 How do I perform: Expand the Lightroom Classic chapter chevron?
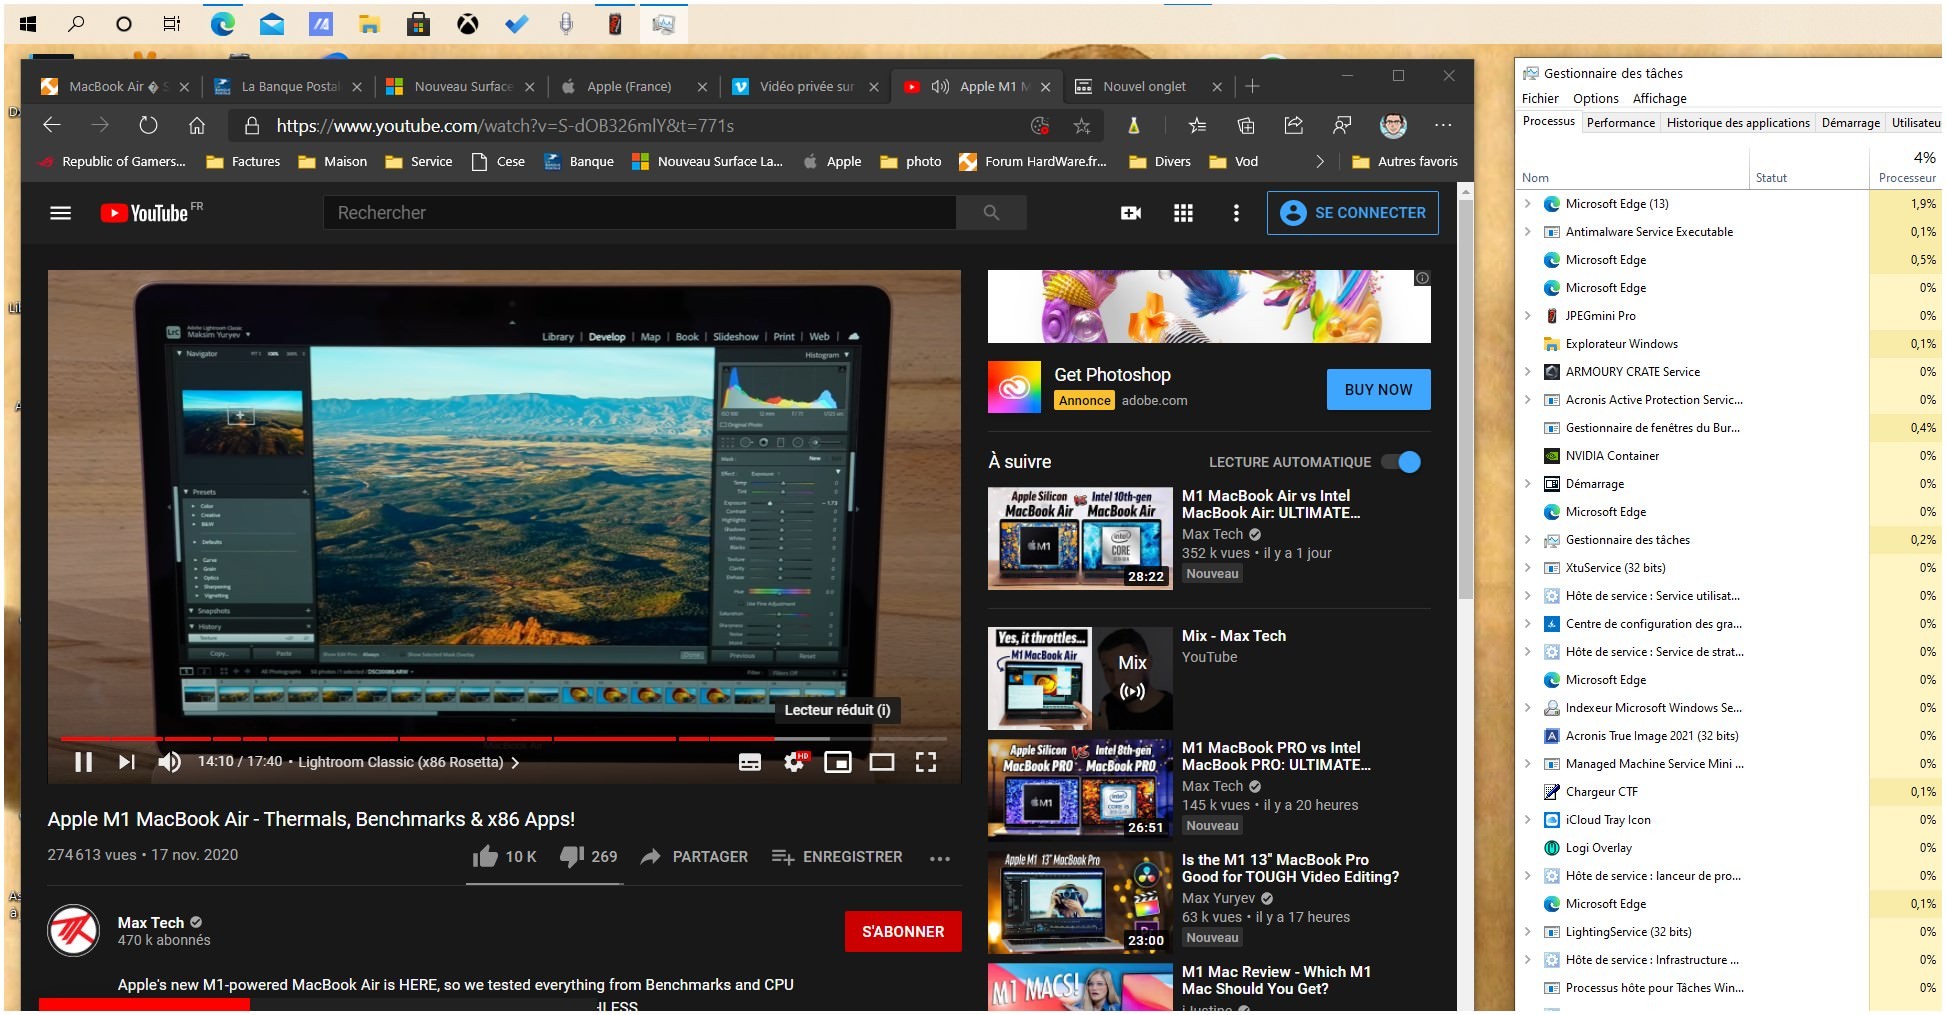point(515,762)
